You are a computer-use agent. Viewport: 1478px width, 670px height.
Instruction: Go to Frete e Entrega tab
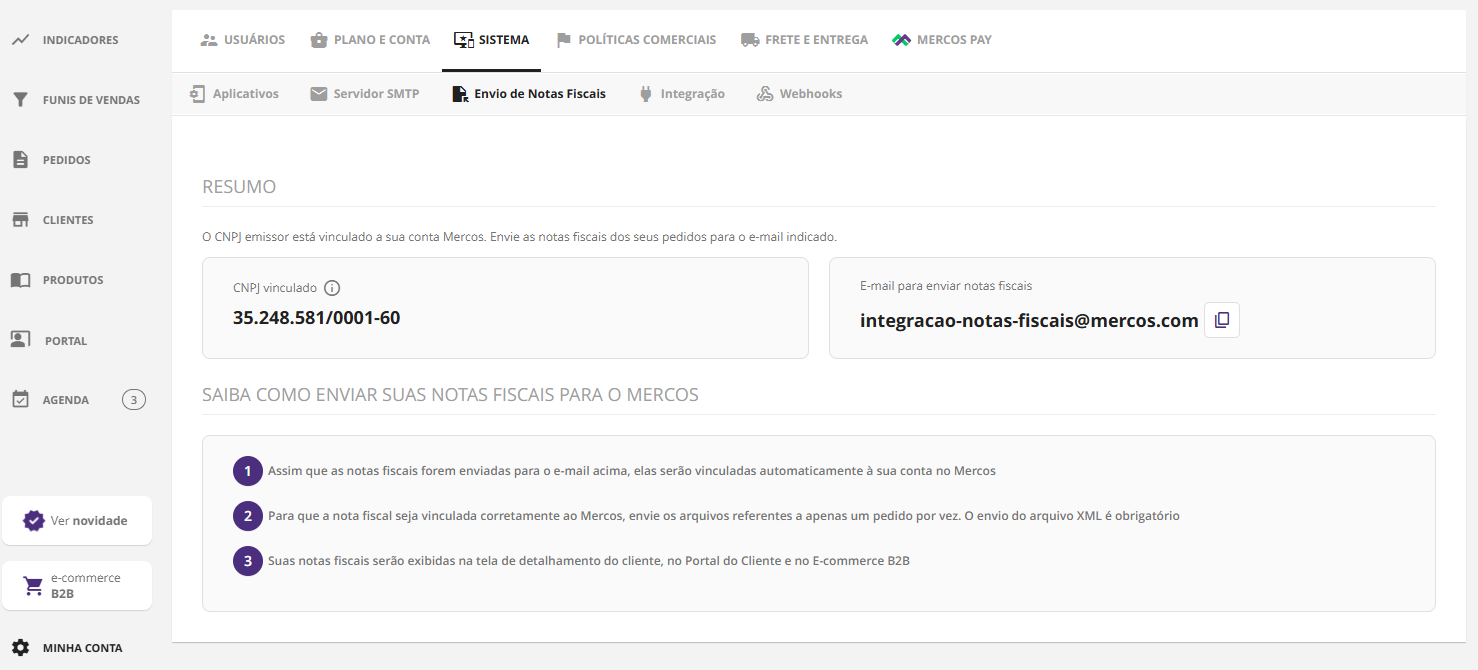click(804, 40)
